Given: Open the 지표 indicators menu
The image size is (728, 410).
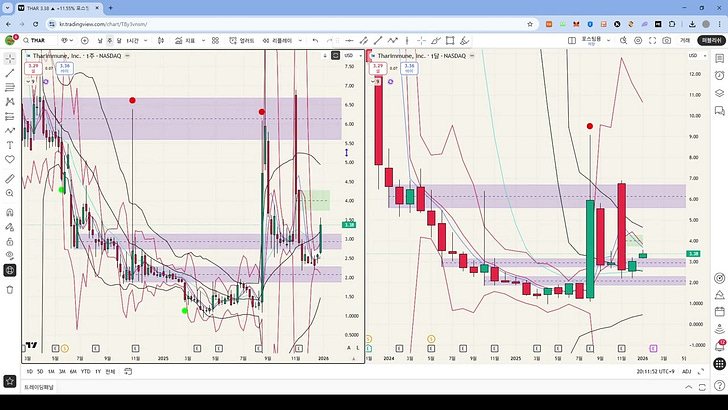Looking at the screenshot, I should [x=185, y=40].
